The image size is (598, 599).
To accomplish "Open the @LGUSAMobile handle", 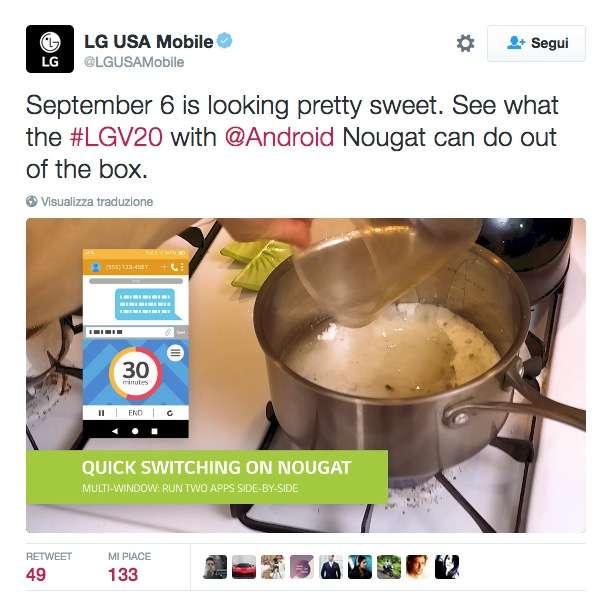I will [134, 62].
